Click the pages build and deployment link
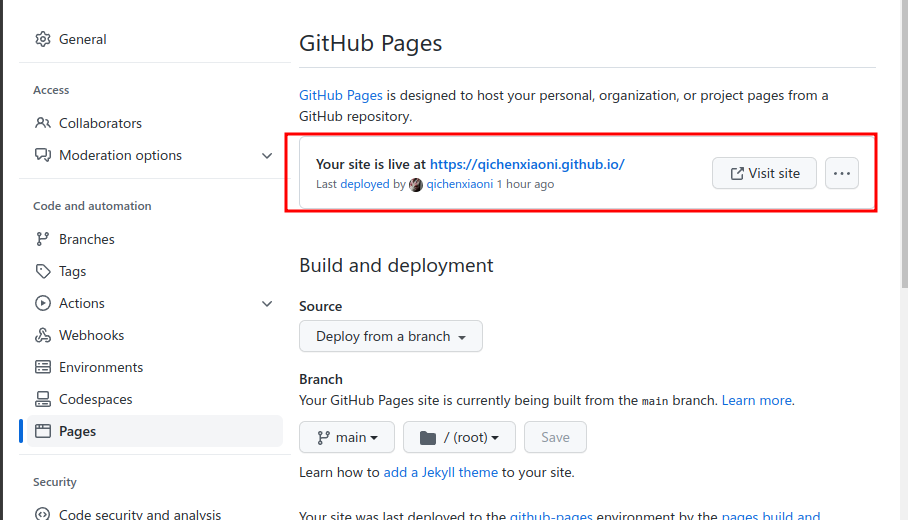 771,515
